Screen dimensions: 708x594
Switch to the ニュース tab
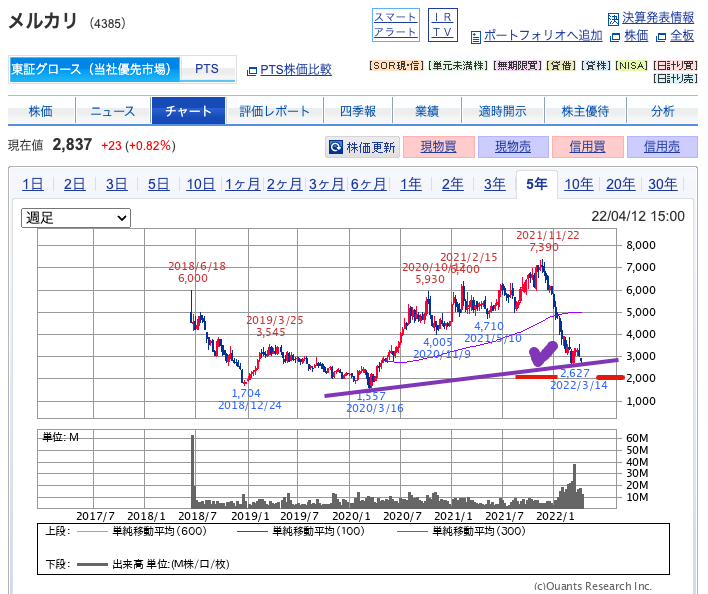(112, 111)
